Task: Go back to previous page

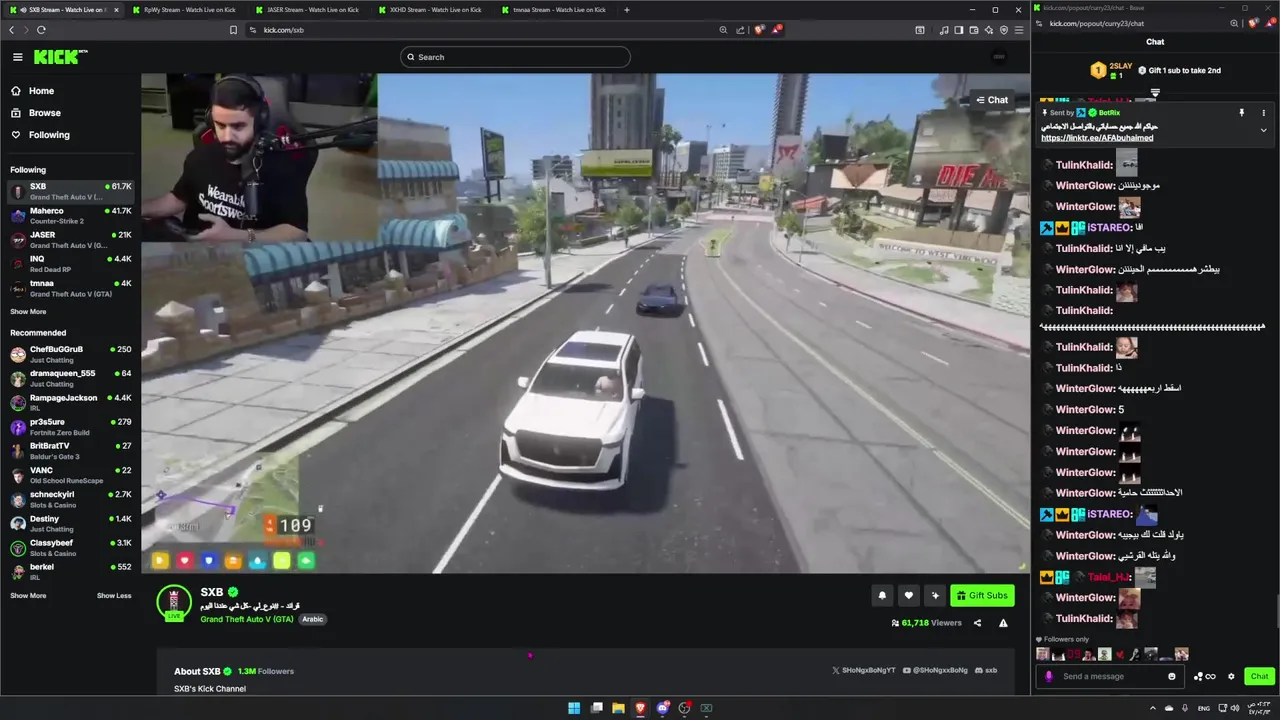Action: tap(12, 30)
